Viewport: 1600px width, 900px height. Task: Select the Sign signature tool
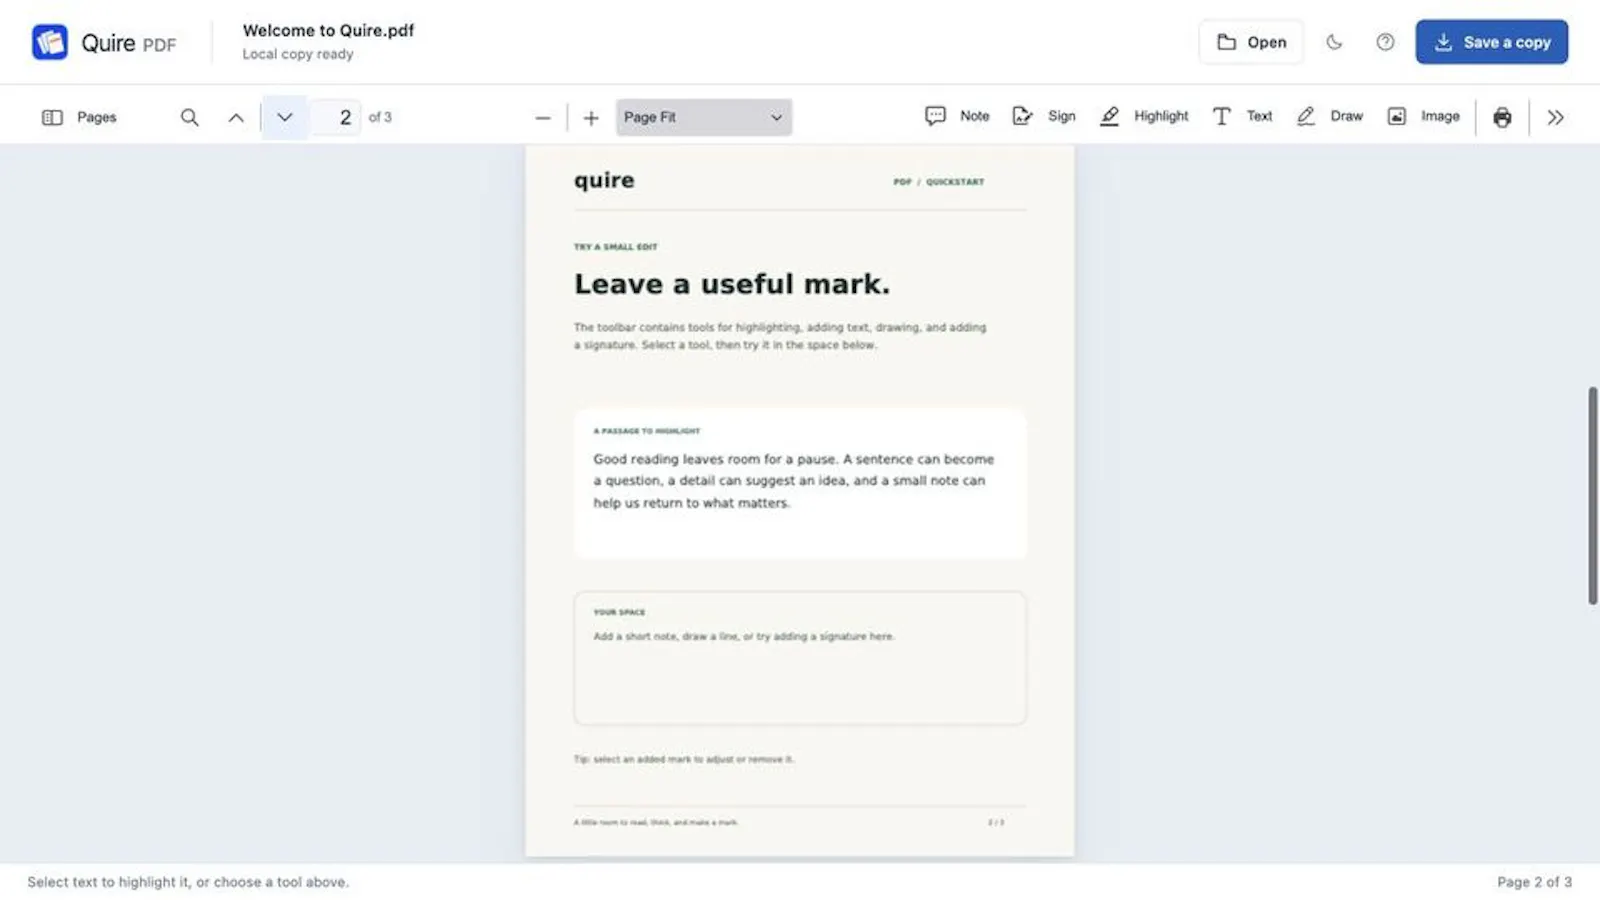click(1044, 116)
